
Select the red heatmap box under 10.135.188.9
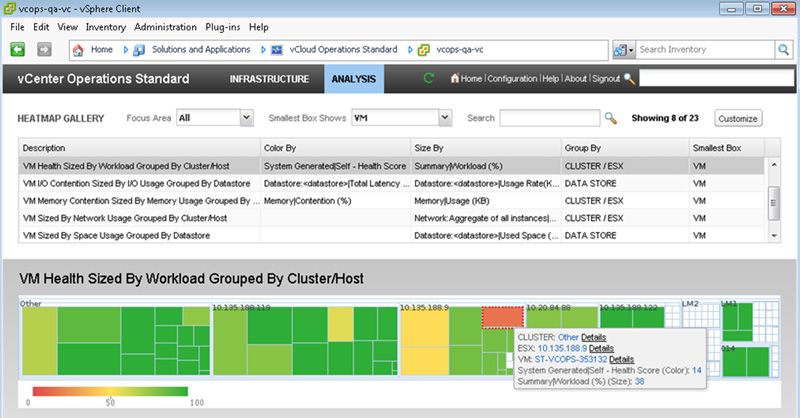point(503,316)
